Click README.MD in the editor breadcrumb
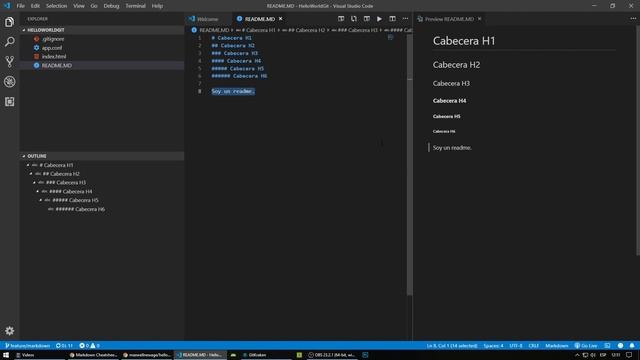The width and height of the screenshot is (640, 360). [214, 30]
